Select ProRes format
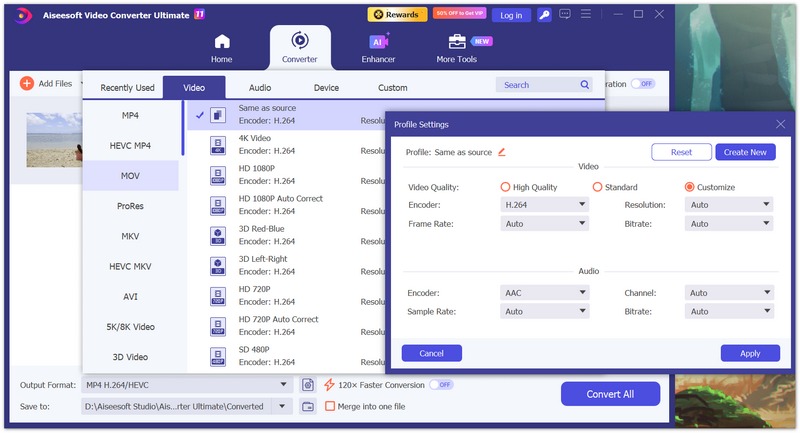This screenshot has height=433, width=800. 130,206
